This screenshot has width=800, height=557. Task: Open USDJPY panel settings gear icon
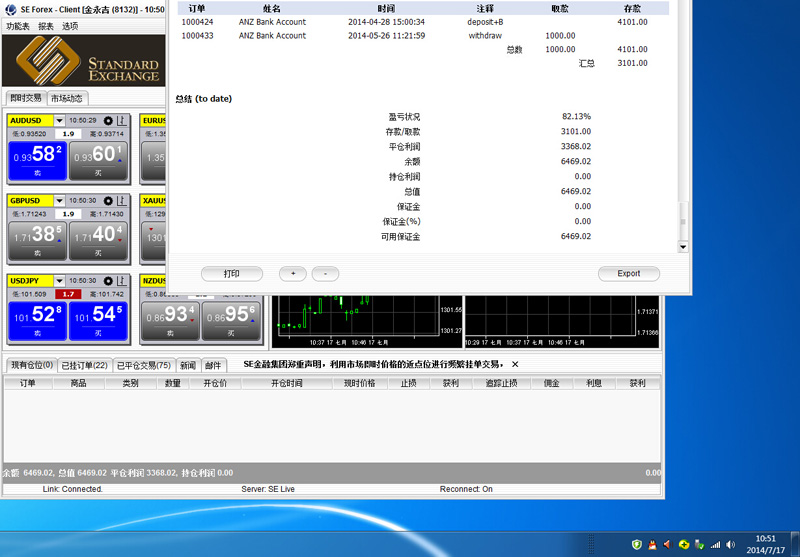[x=108, y=281]
